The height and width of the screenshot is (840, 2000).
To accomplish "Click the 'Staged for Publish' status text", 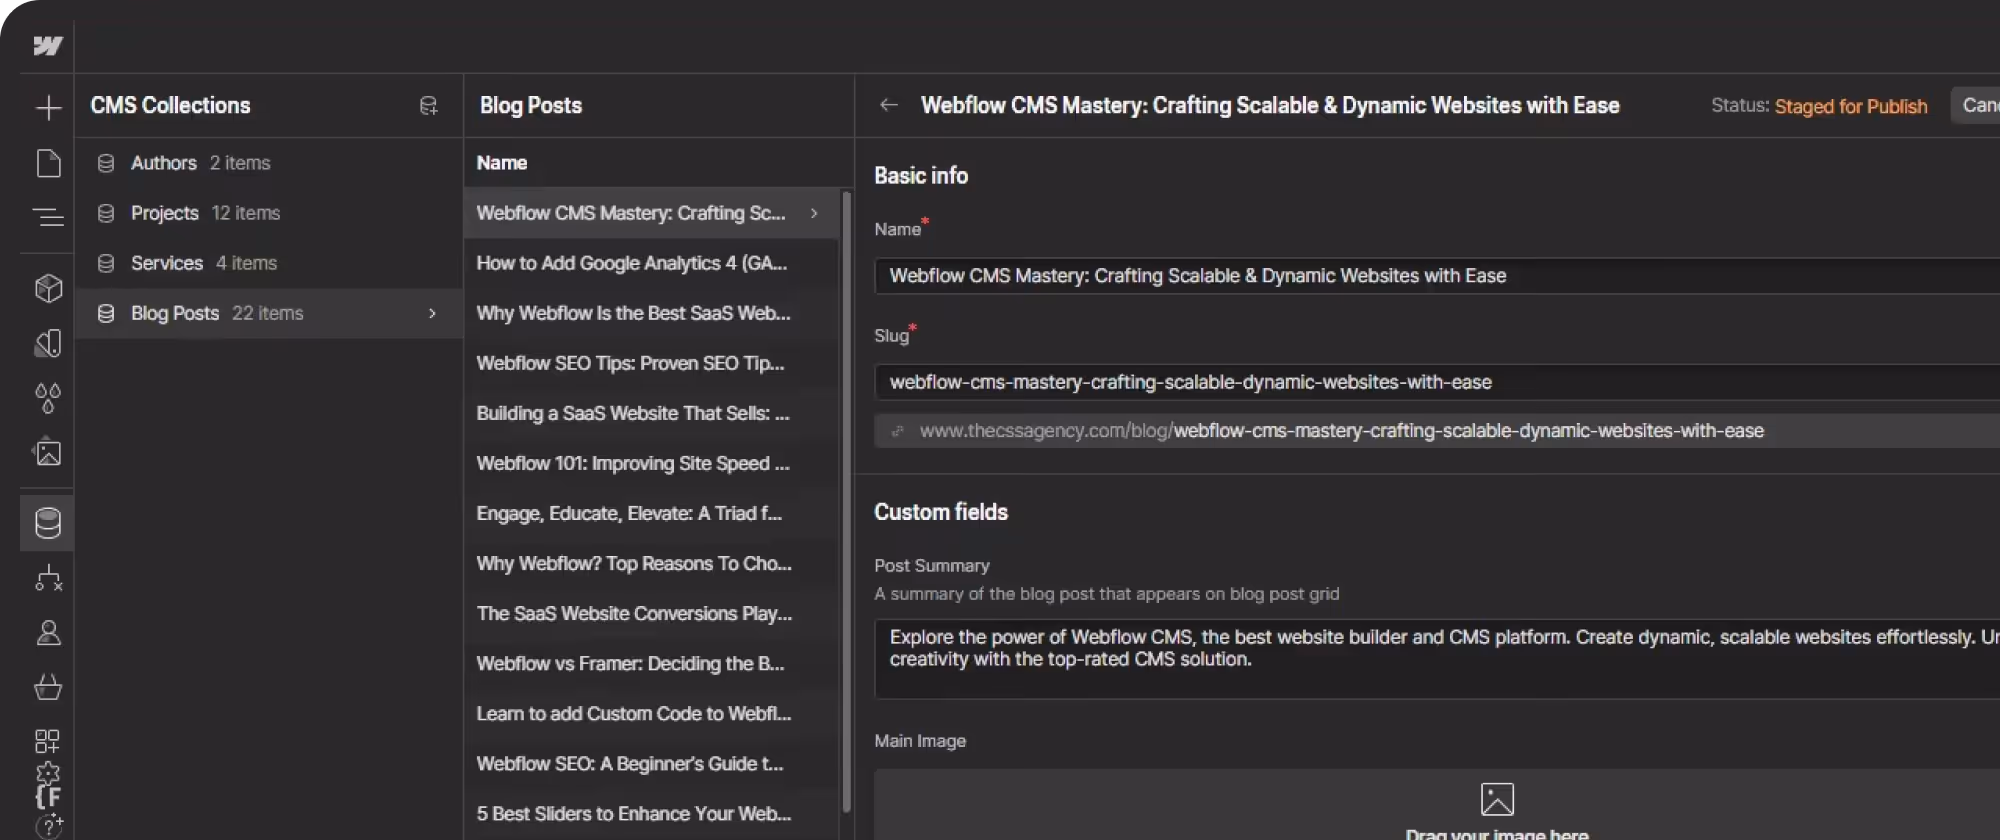I will point(1851,106).
